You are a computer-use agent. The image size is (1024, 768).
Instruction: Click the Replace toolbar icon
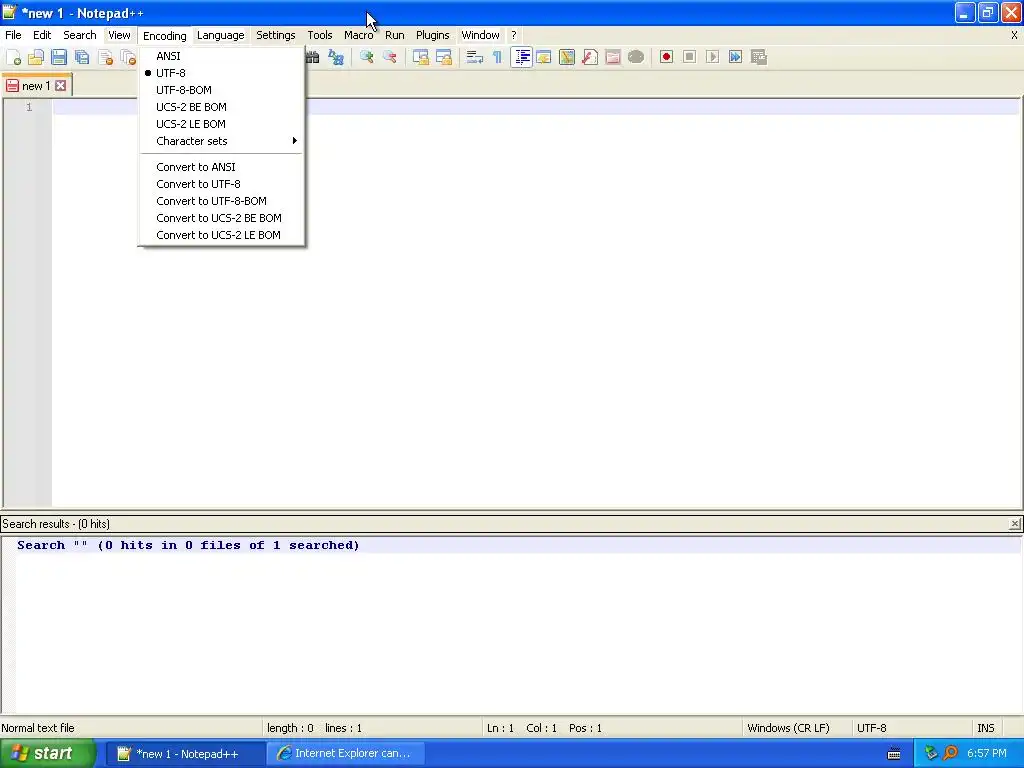pos(336,57)
